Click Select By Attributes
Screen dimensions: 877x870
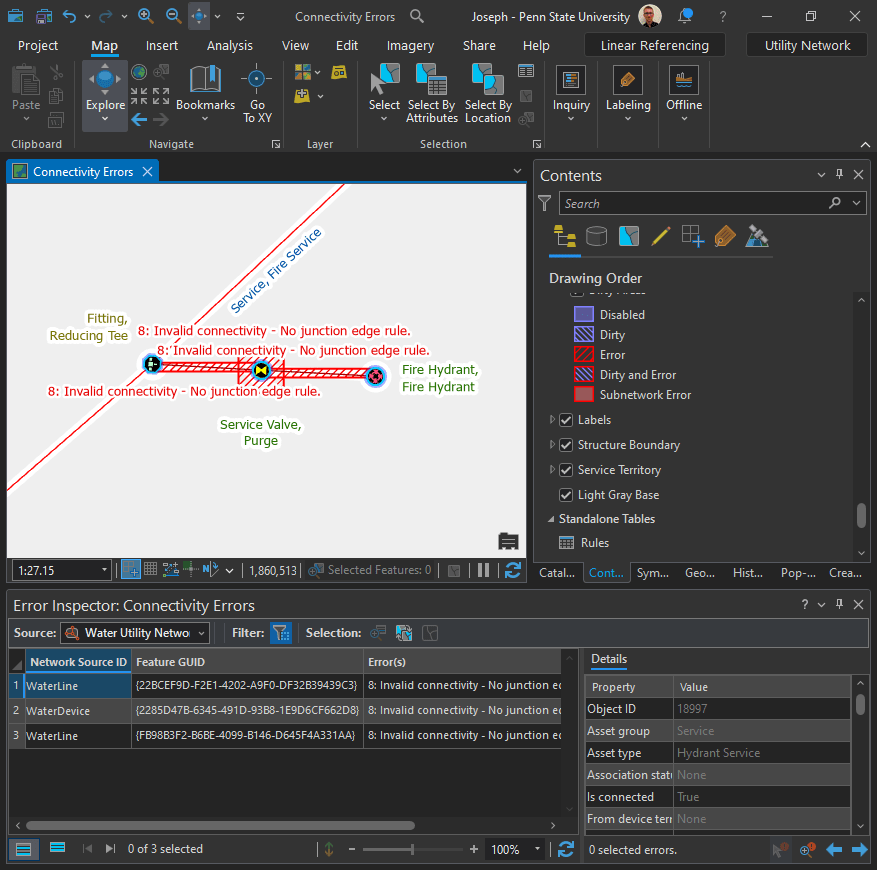point(431,90)
